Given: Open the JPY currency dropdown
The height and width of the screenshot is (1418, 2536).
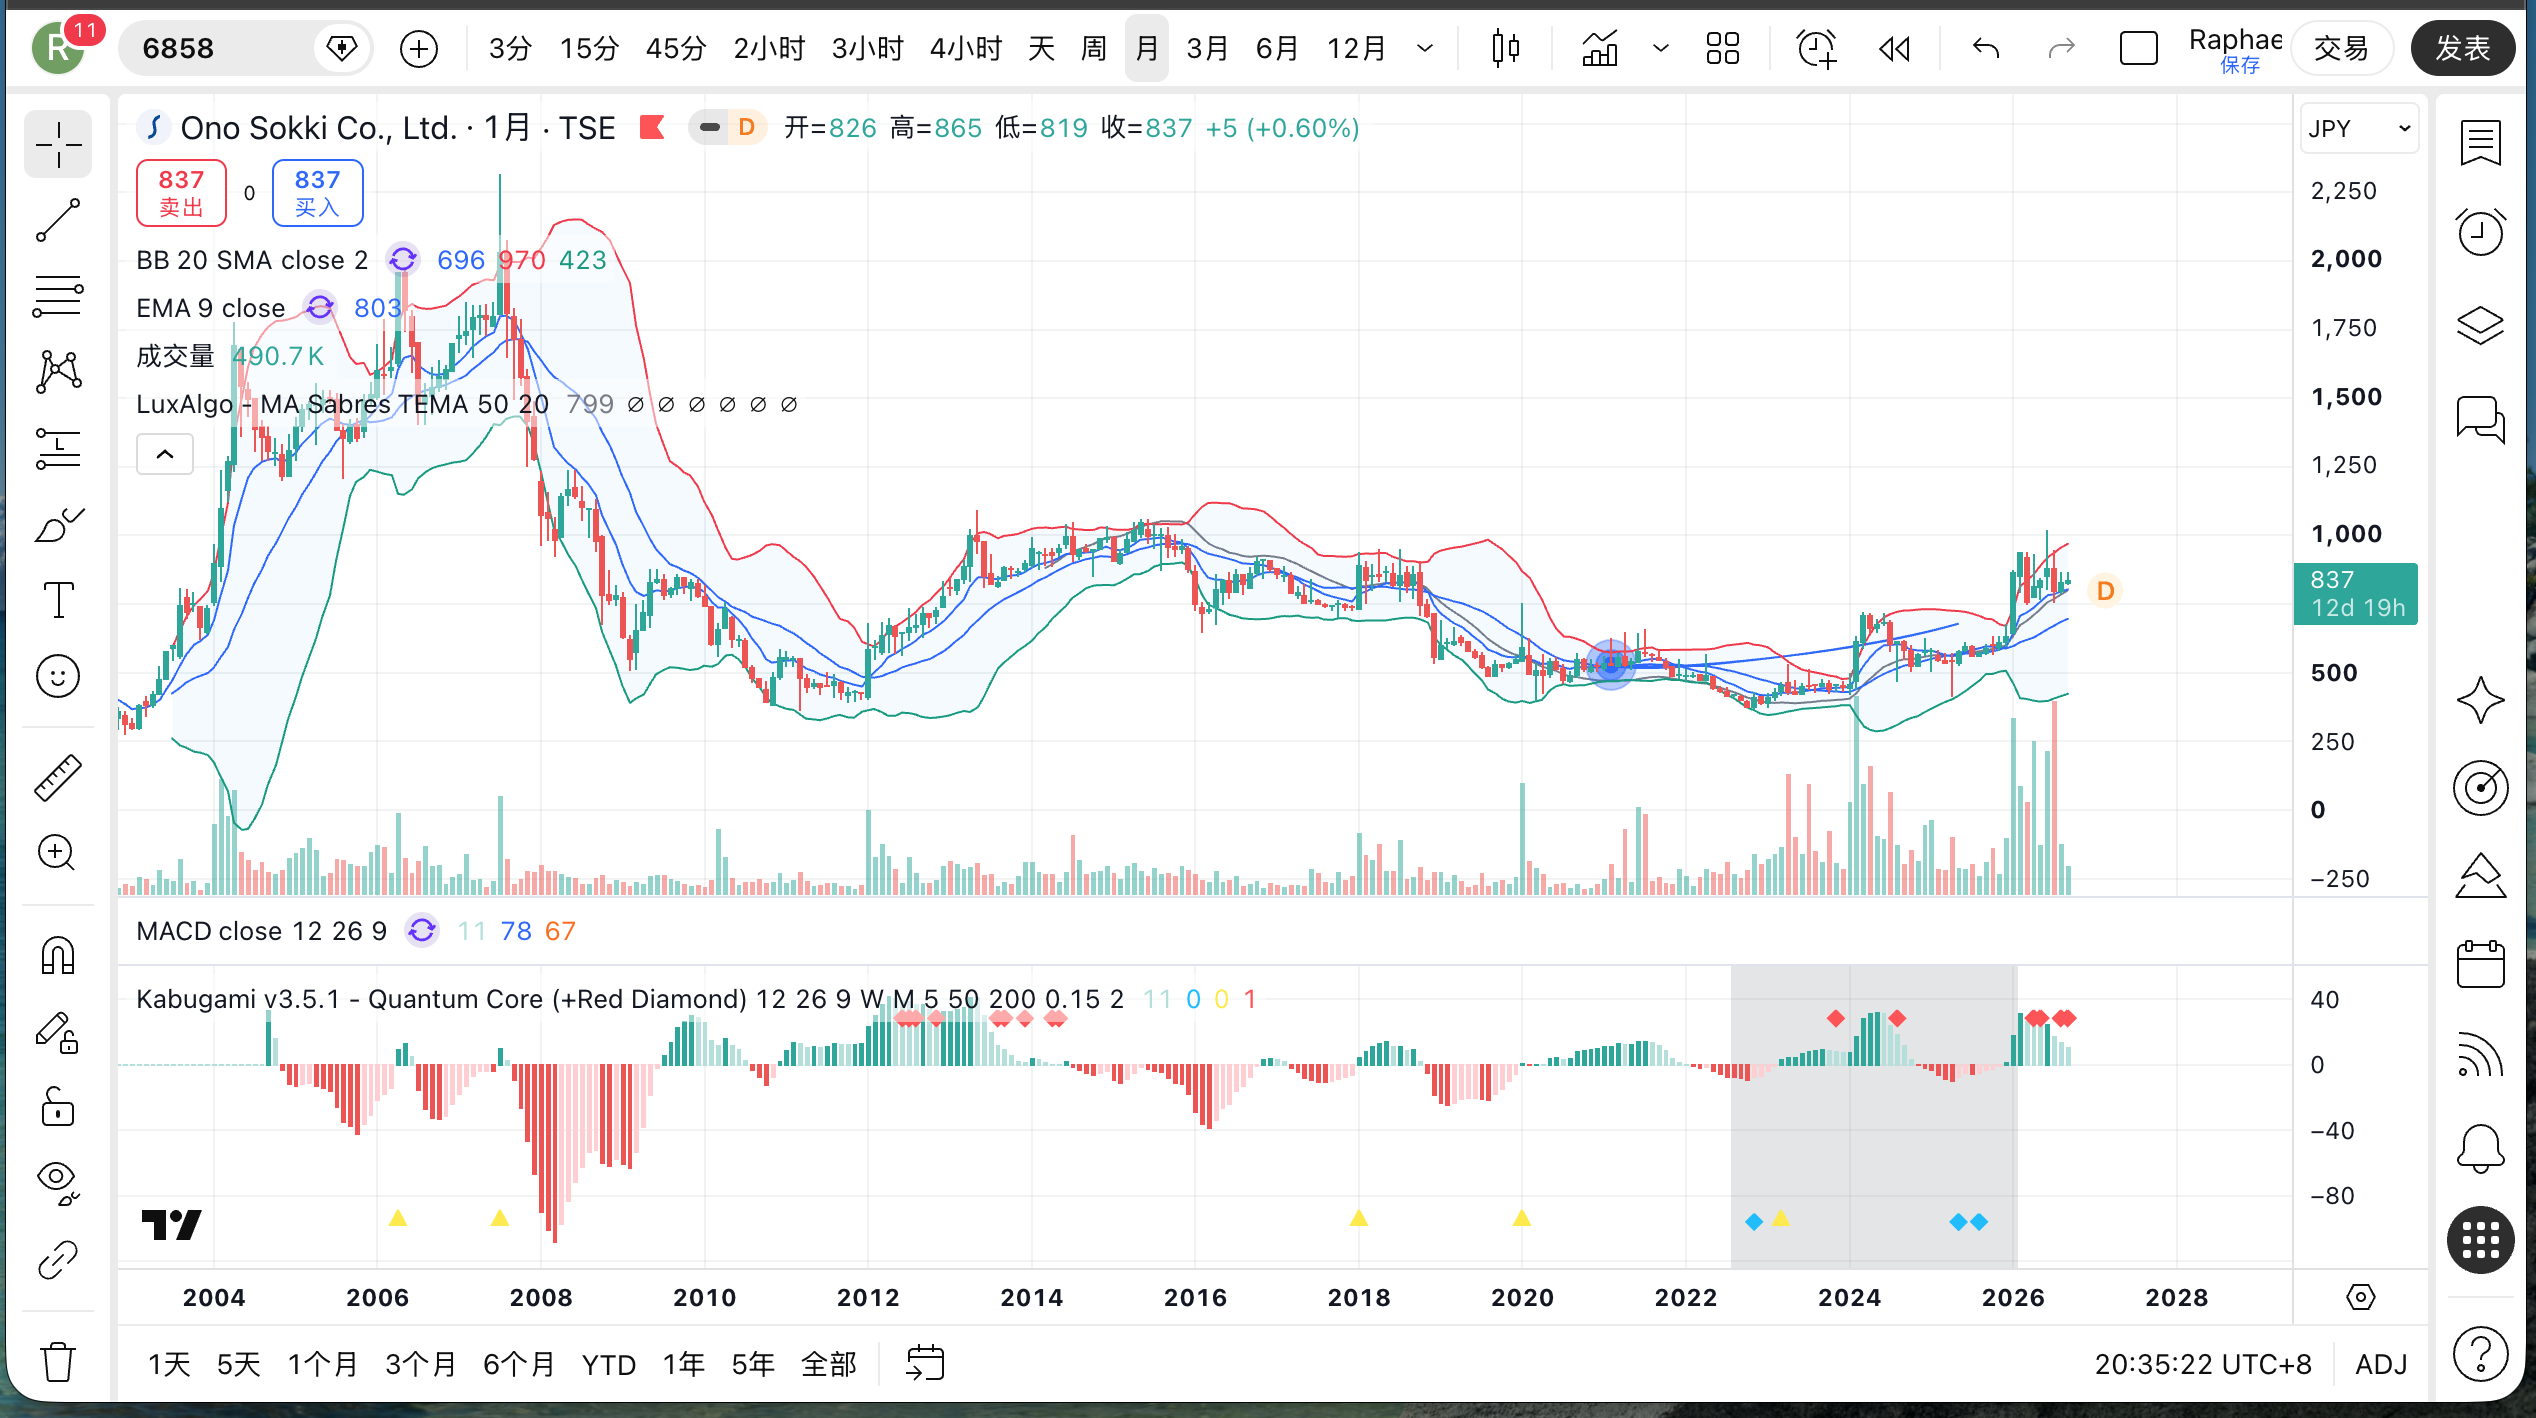Looking at the screenshot, I should (x=2359, y=129).
